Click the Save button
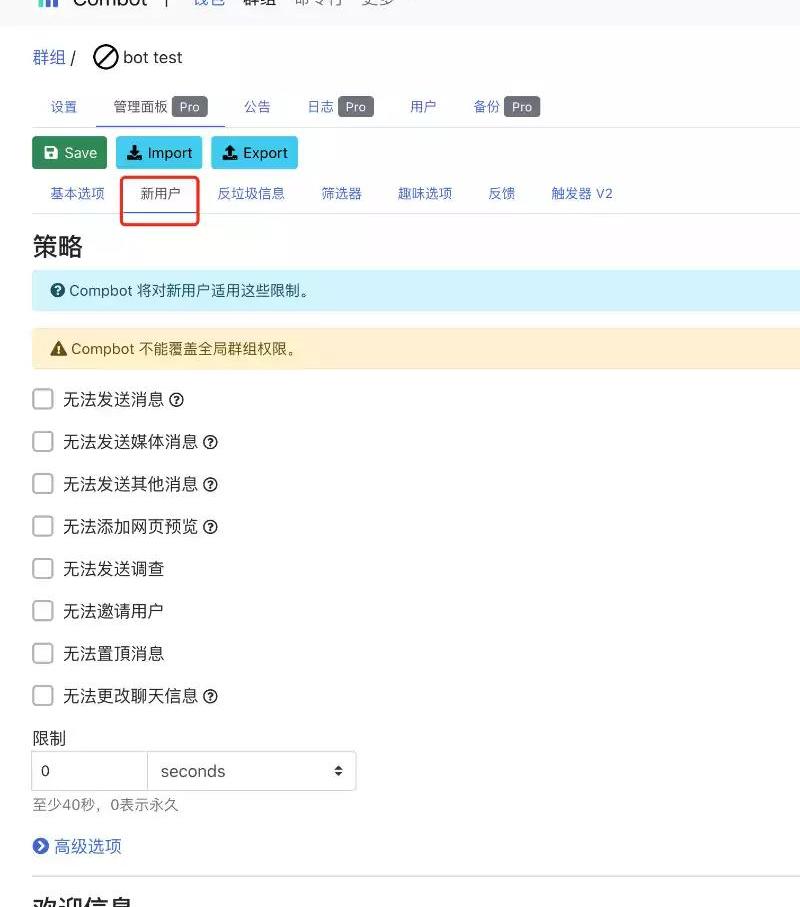 (x=70, y=153)
